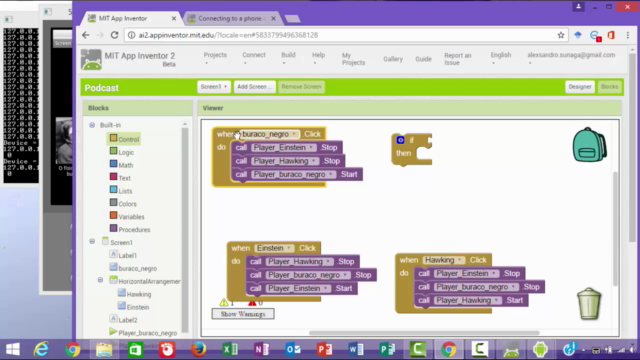Click the yellow warning triangle icon
The image size is (640, 360).
click(224, 302)
